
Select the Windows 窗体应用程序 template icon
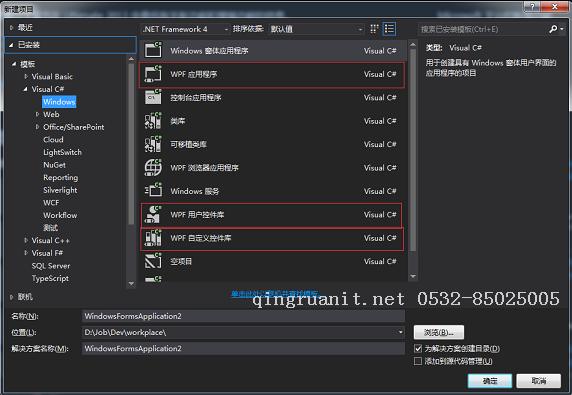pos(153,50)
